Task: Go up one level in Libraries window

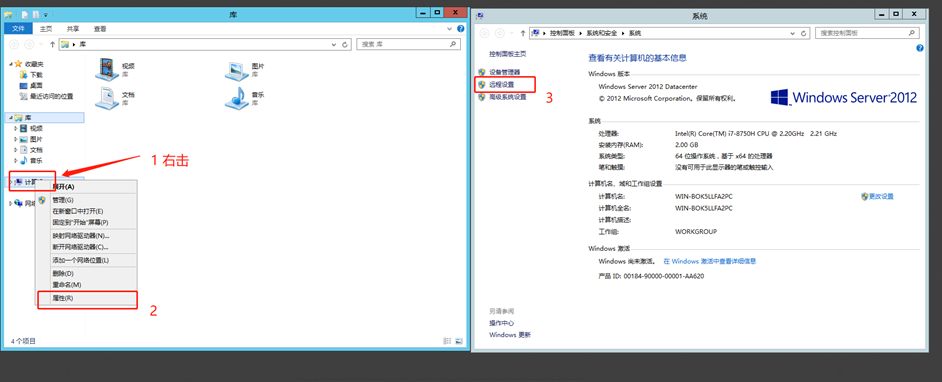Action: pyautogui.click(x=53, y=44)
